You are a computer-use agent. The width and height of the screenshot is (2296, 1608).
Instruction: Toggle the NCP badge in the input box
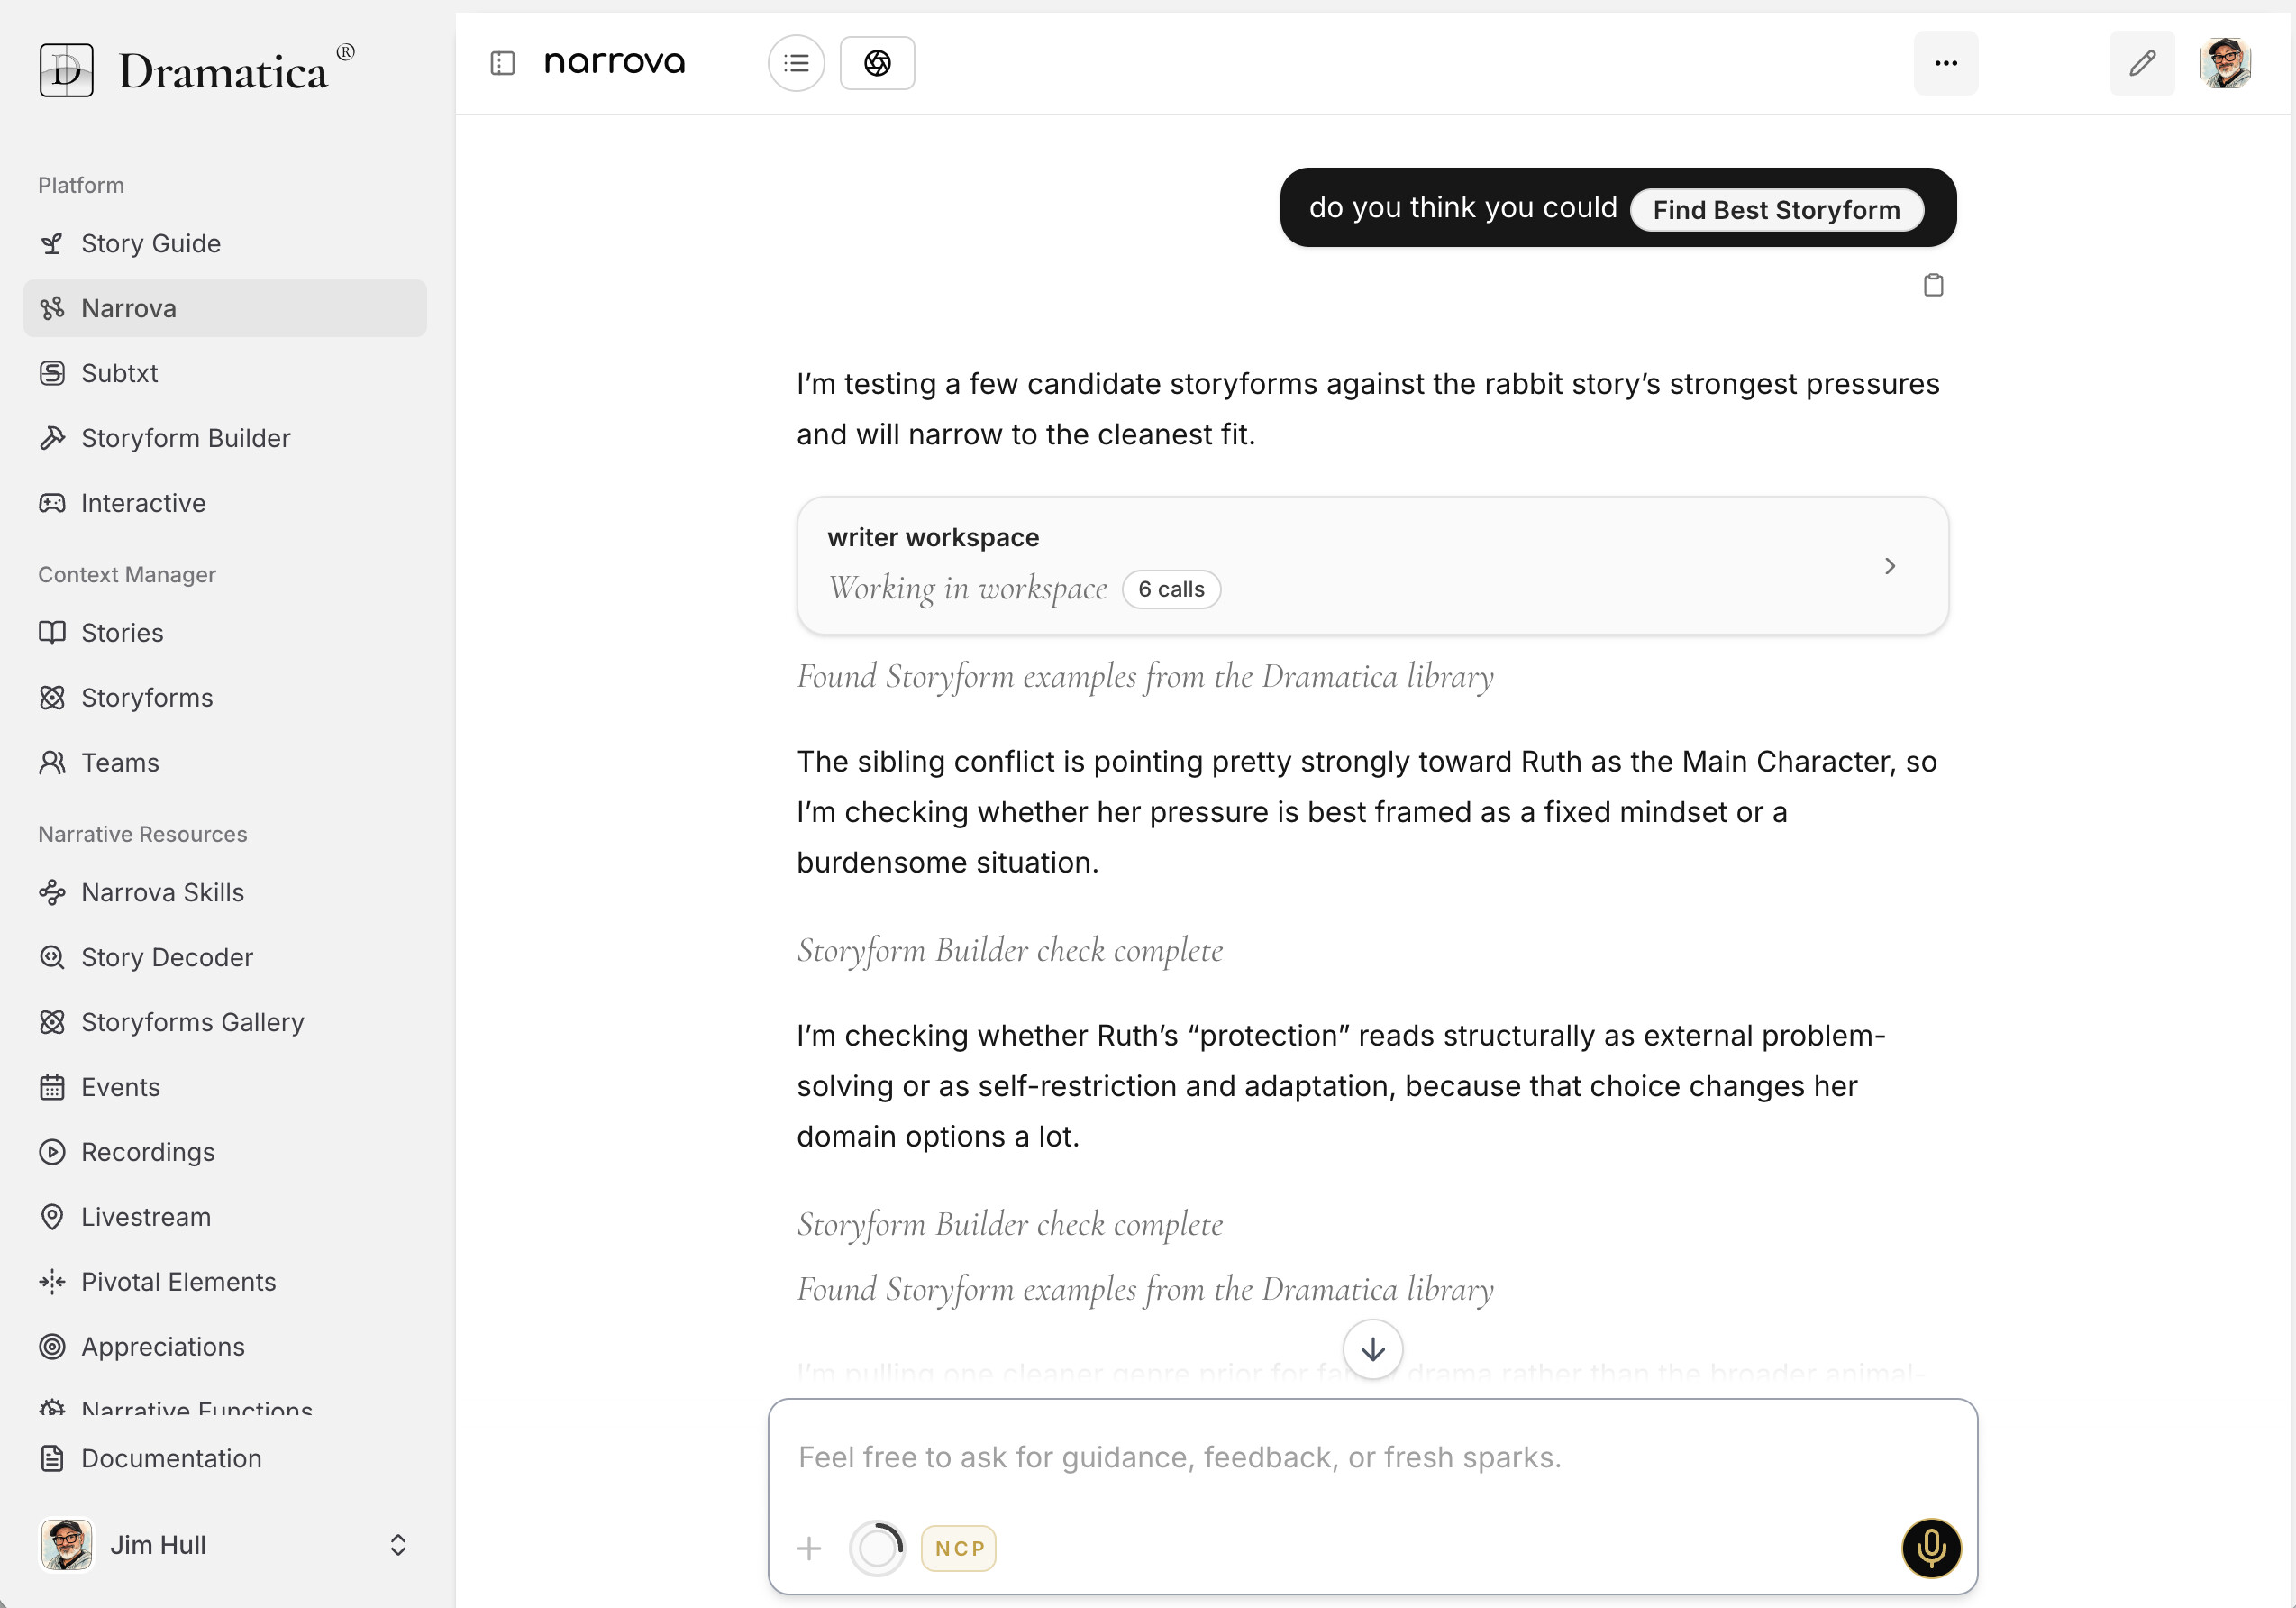(958, 1548)
